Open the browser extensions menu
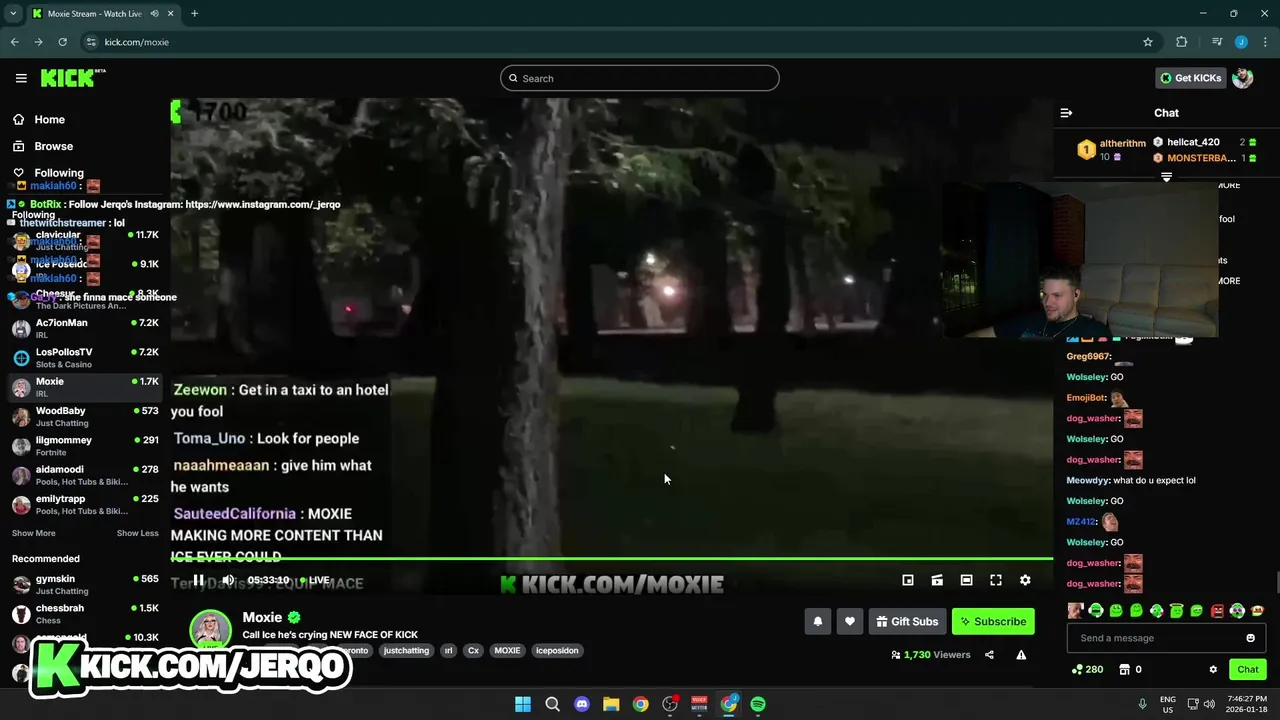 [x=1181, y=42]
